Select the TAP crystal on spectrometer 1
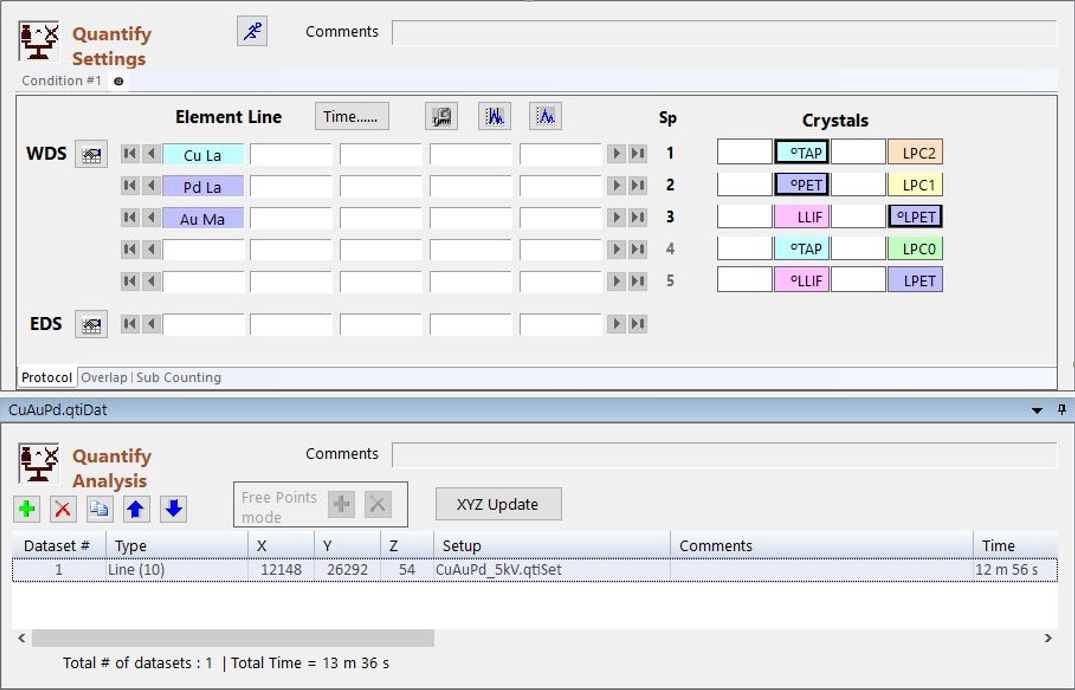The width and height of the screenshot is (1075, 690). tap(802, 153)
